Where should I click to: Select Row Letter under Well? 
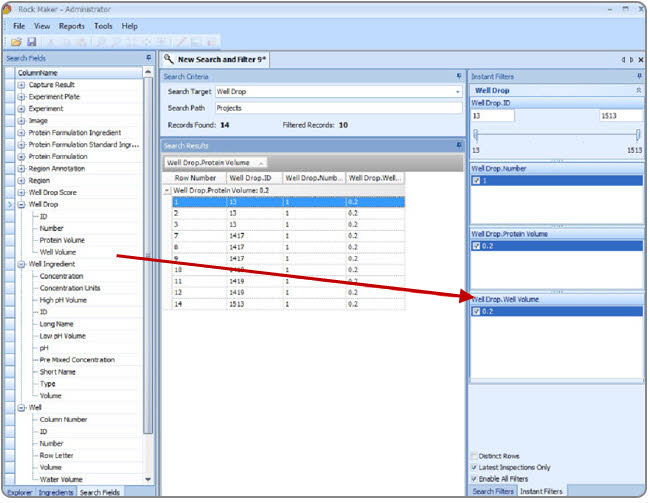tap(56, 455)
